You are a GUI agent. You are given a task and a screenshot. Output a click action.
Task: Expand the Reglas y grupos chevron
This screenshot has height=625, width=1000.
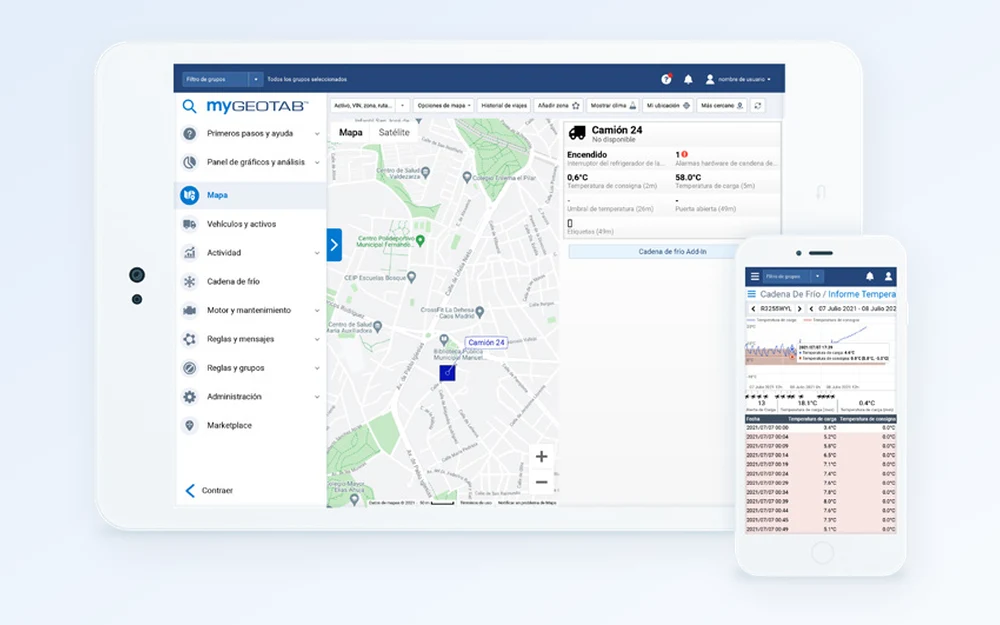click(317, 368)
